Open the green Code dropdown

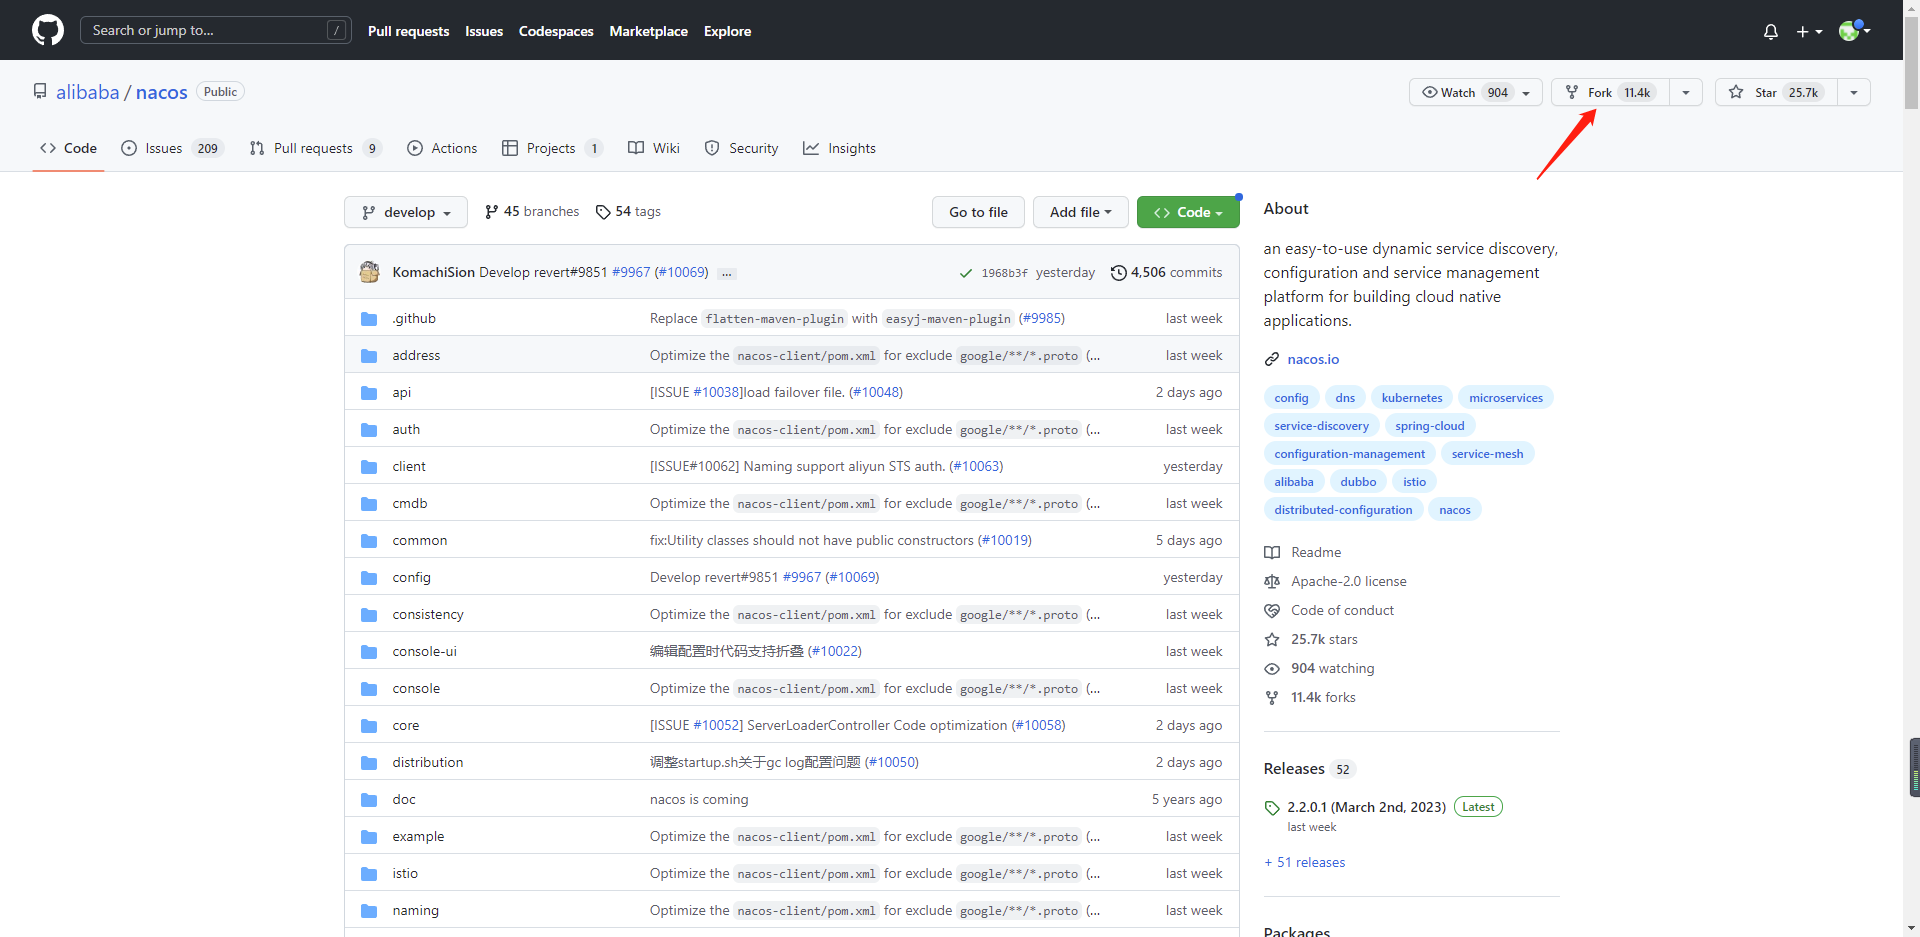pos(1188,212)
